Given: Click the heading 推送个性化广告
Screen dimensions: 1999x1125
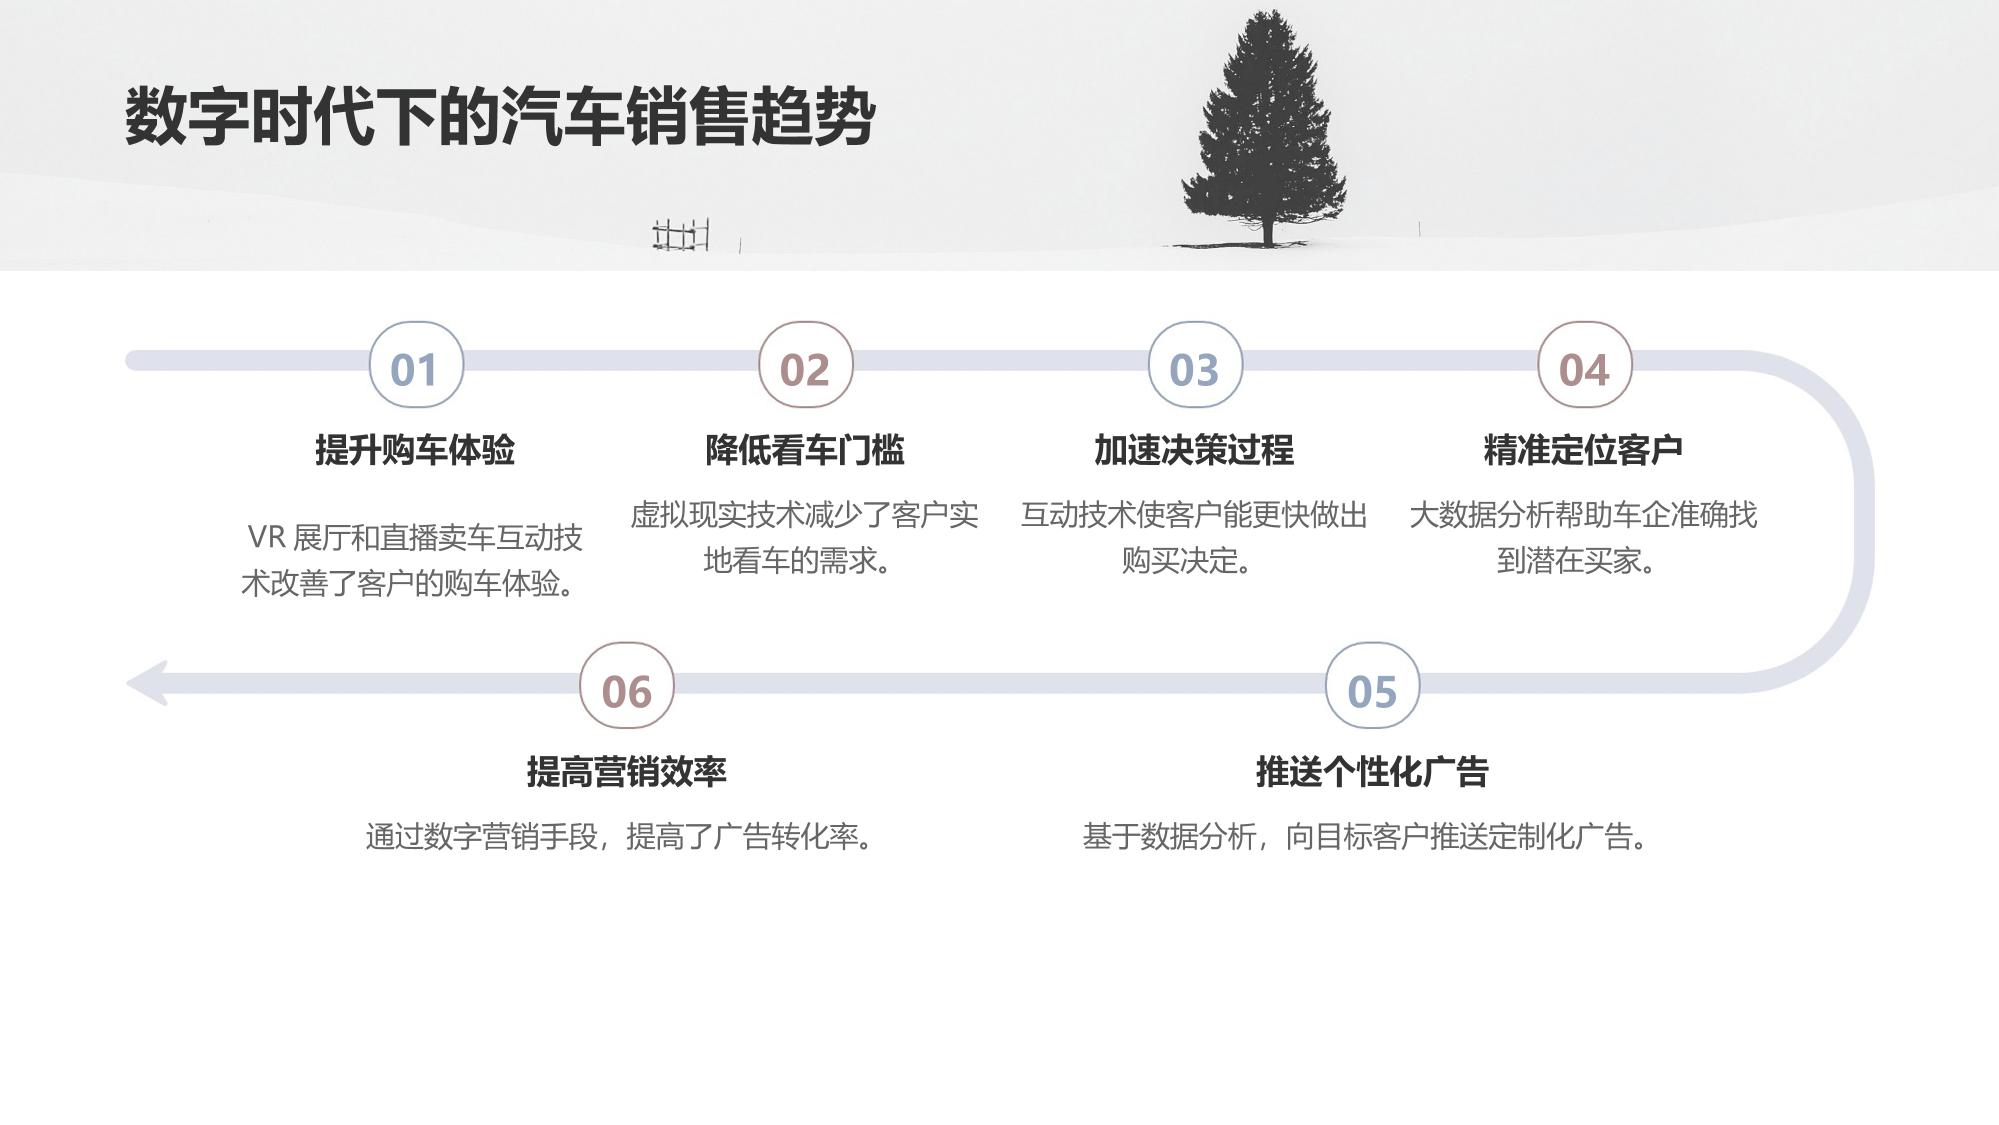Looking at the screenshot, I should (x=1372, y=771).
